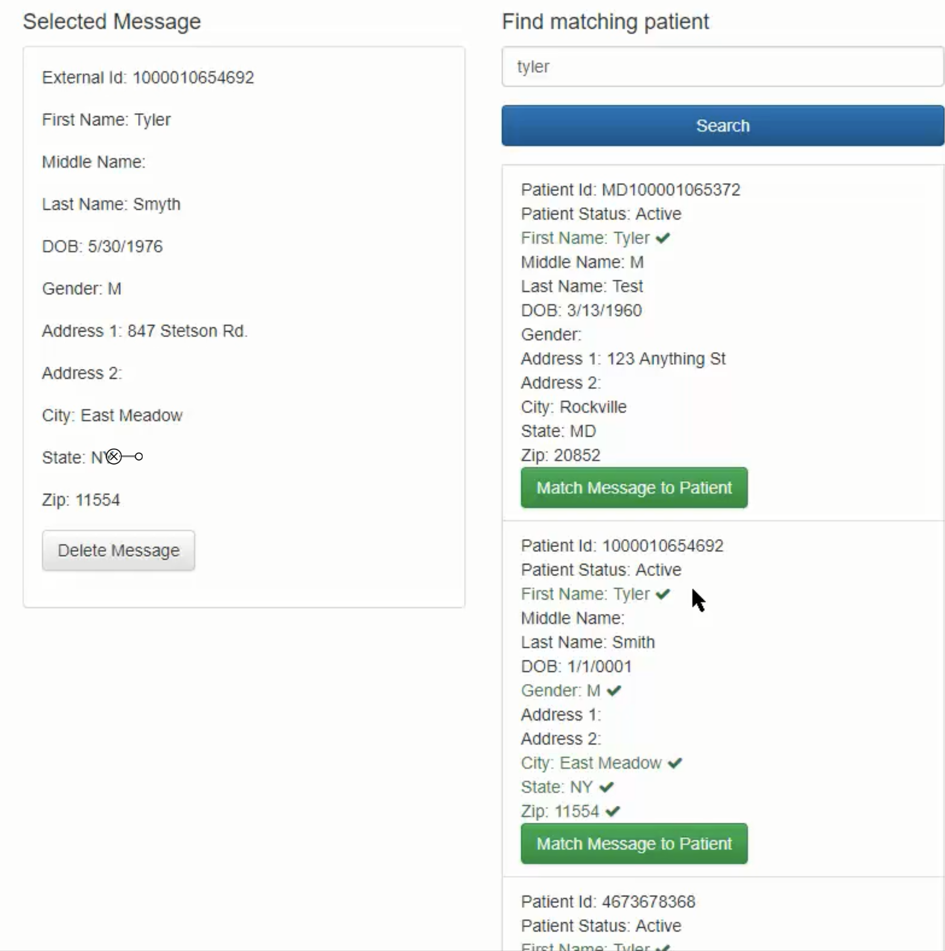The height and width of the screenshot is (951, 945).
Task: Click the Address 1: 847 Stetson Rd. line
Action: pyautogui.click(x=144, y=331)
